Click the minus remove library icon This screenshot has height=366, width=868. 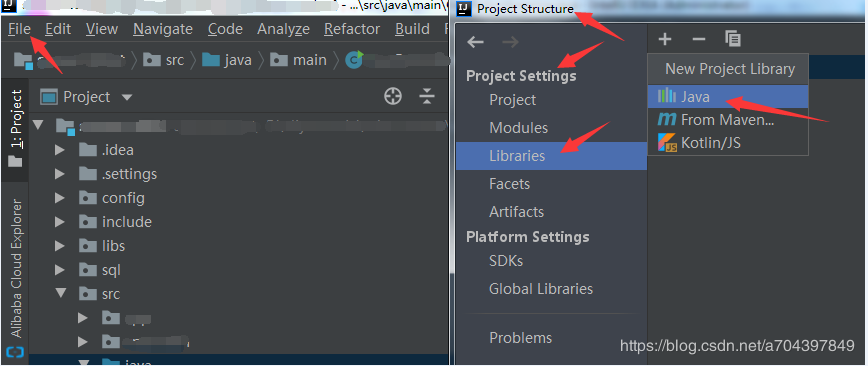coord(699,39)
